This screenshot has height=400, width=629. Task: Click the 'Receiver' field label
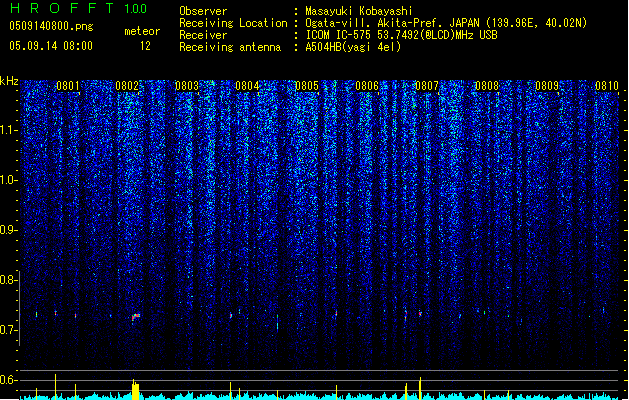(x=203, y=35)
